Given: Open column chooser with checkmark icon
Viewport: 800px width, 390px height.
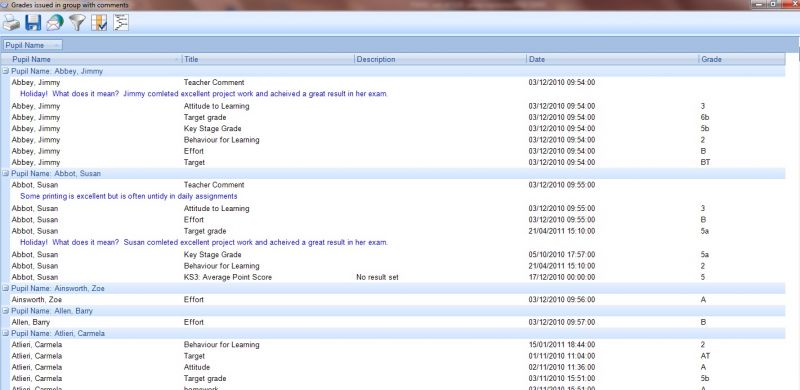Looking at the screenshot, I should point(99,23).
